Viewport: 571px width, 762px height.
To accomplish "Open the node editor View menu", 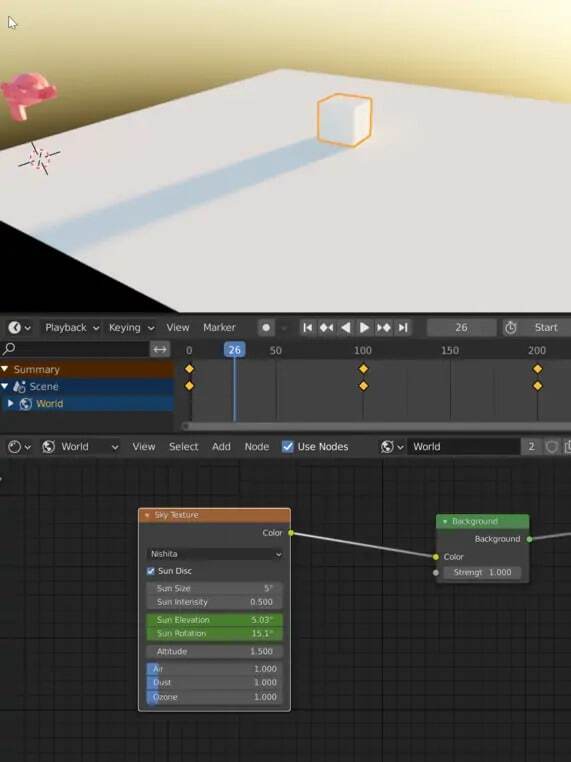I will 144,447.
